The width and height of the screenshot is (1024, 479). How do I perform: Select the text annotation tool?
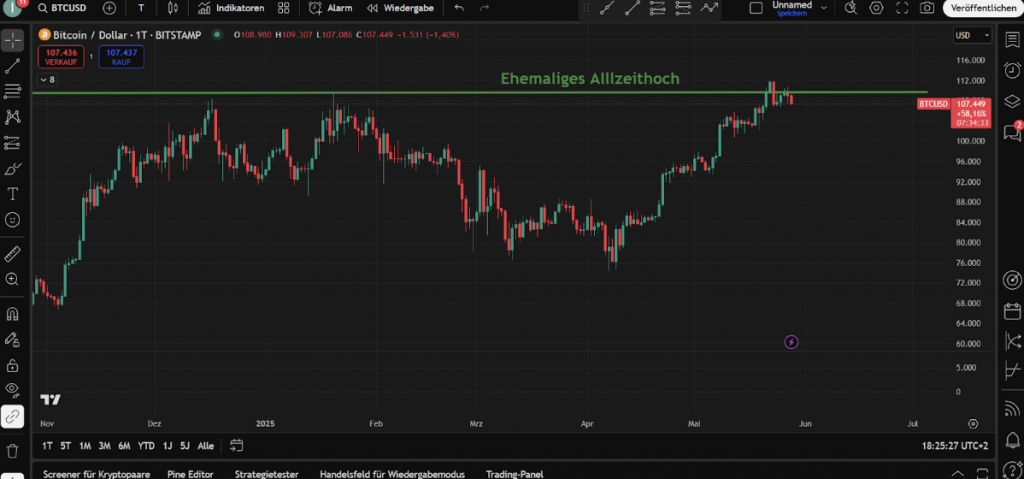click(x=12, y=194)
